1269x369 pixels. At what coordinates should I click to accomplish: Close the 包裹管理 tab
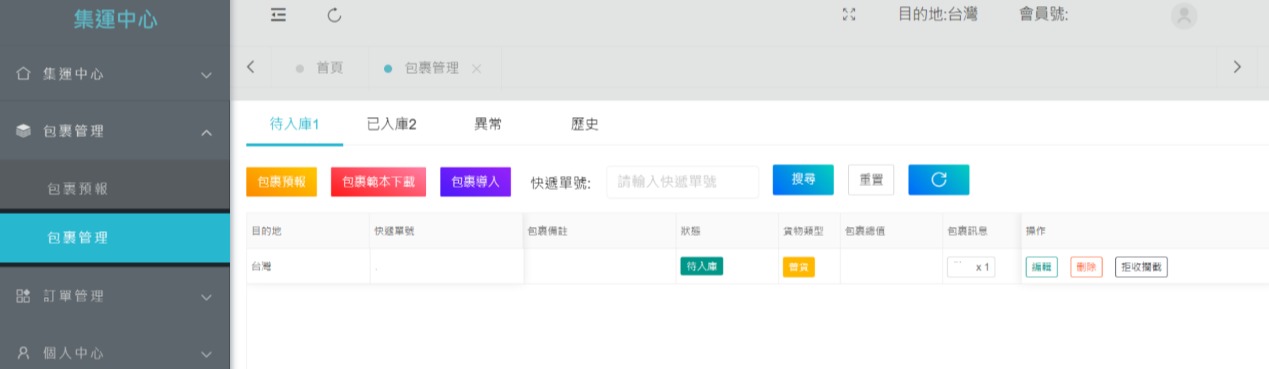[476, 68]
